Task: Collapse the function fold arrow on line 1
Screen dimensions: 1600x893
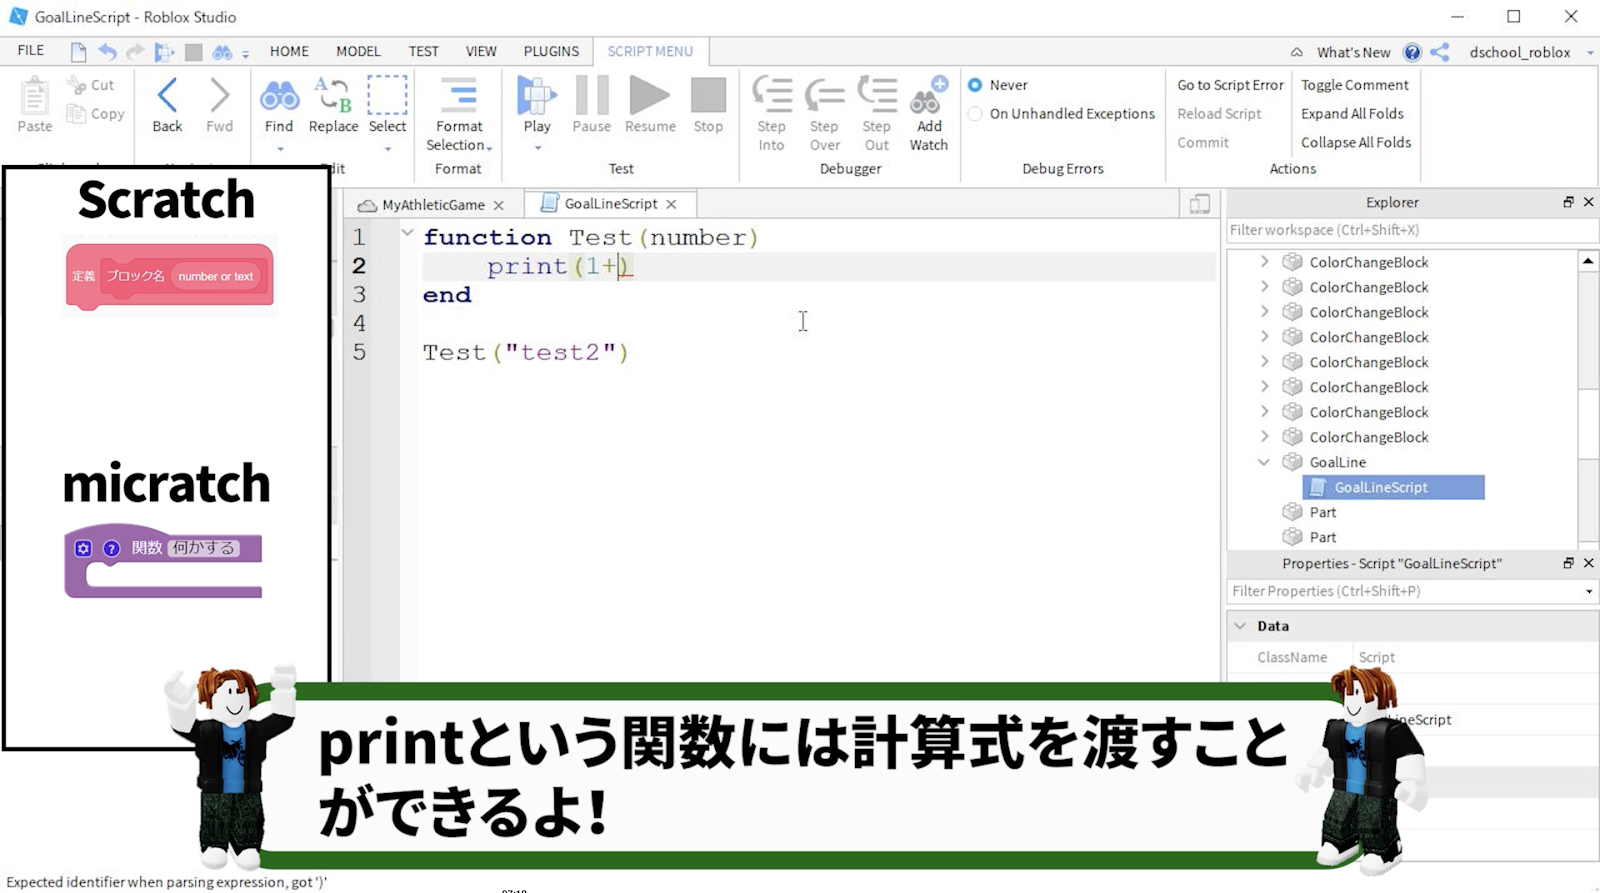Action: pos(407,233)
